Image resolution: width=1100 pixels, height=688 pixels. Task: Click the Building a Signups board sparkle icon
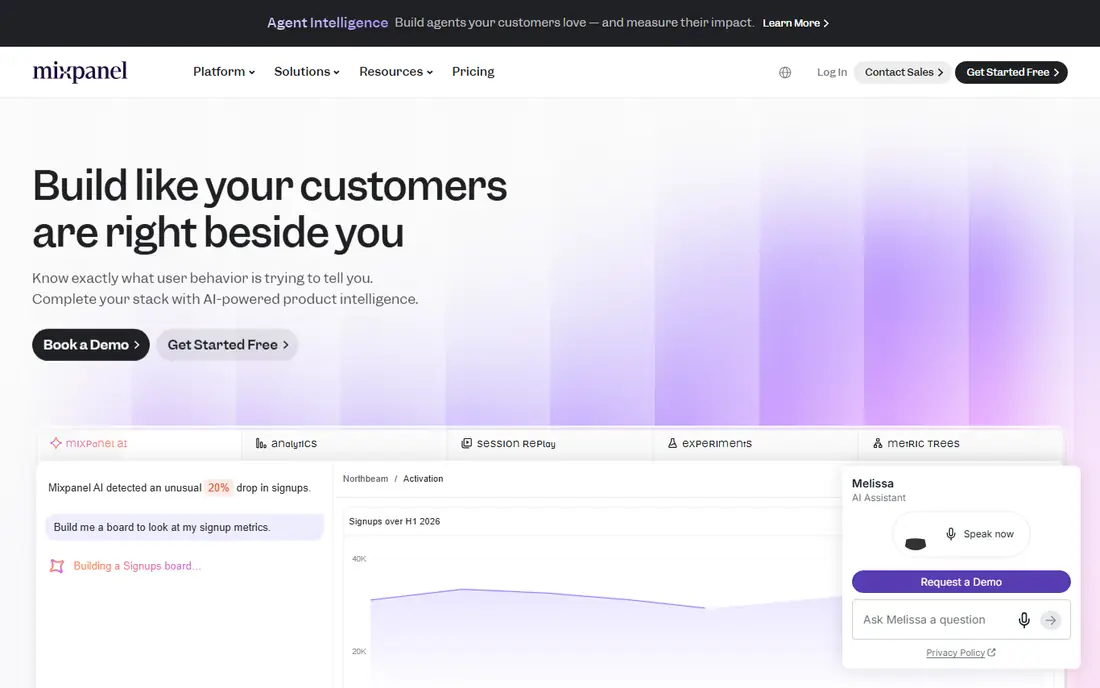(x=57, y=566)
